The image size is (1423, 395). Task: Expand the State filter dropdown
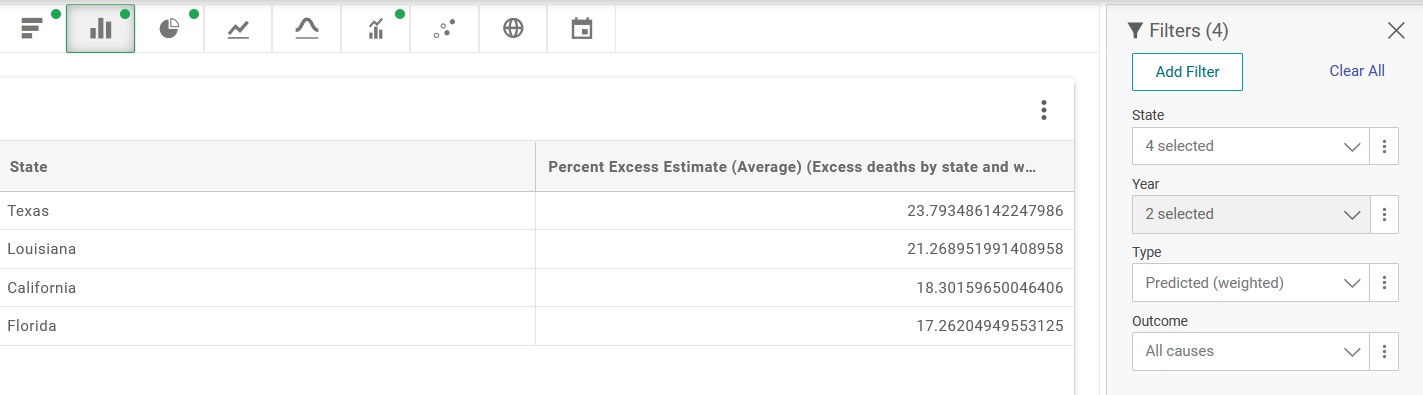1251,146
